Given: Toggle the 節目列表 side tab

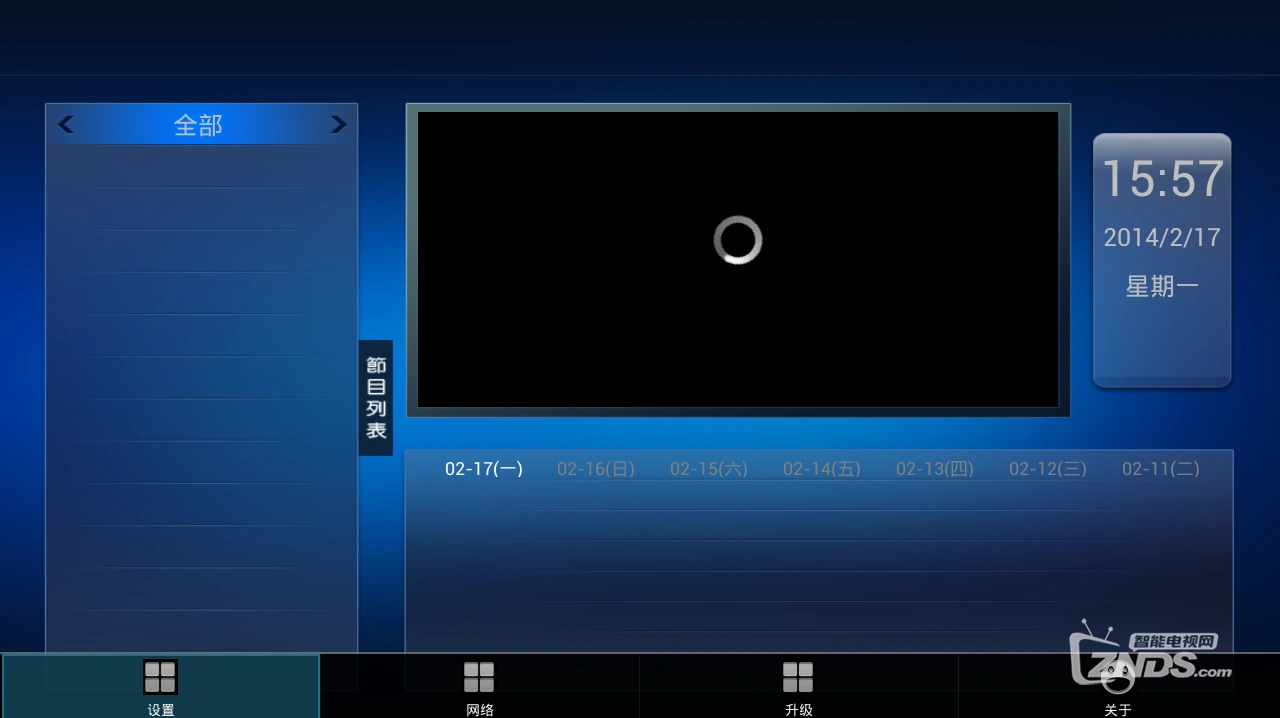Looking at the screenshot, I should [376, 398].
